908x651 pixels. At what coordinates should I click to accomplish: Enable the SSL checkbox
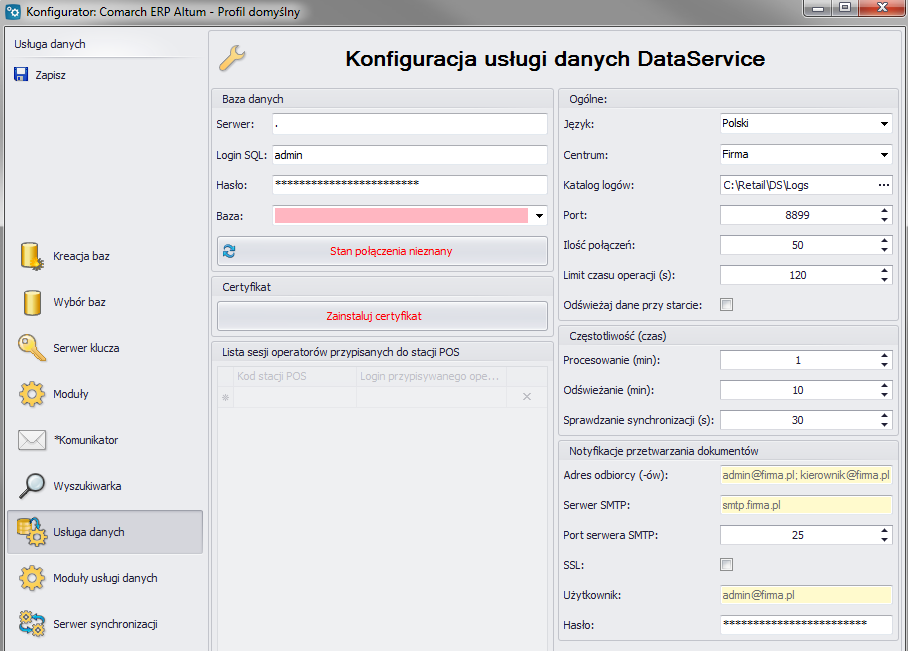pyautogui.click(x=726, y=565)
